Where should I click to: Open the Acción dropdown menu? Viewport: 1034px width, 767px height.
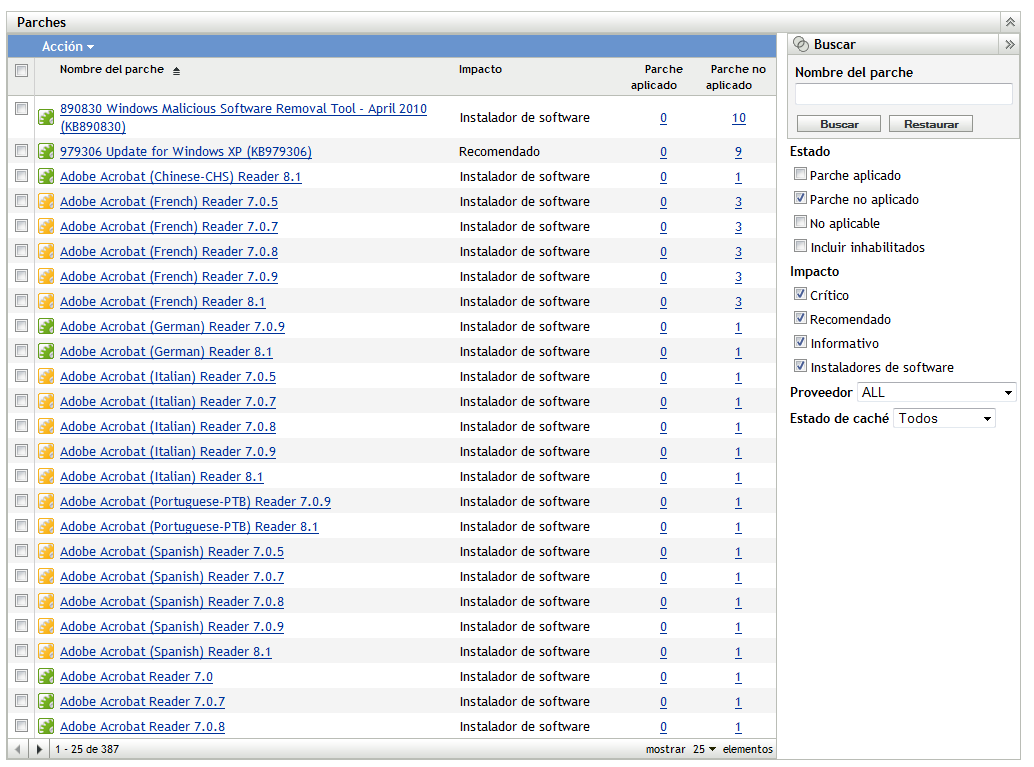pos(68,46)
